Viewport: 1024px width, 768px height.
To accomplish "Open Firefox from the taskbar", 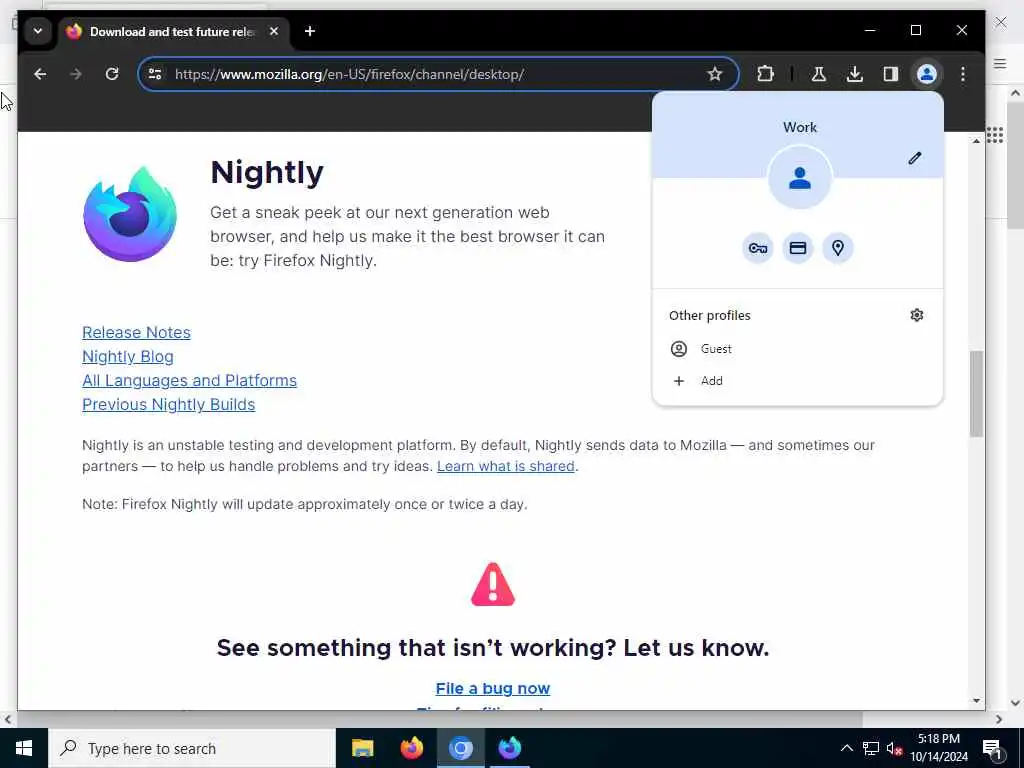I will coord(411,748).
